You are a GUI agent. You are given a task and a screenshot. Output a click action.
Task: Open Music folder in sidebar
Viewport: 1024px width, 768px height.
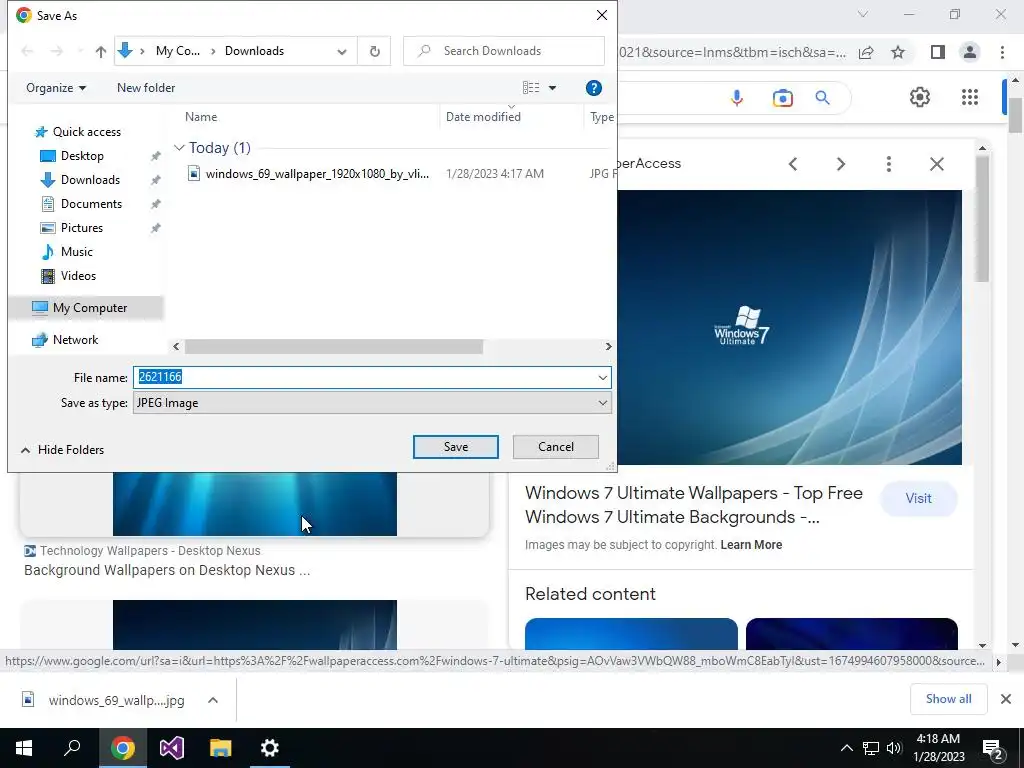click(x=76, y=251)
